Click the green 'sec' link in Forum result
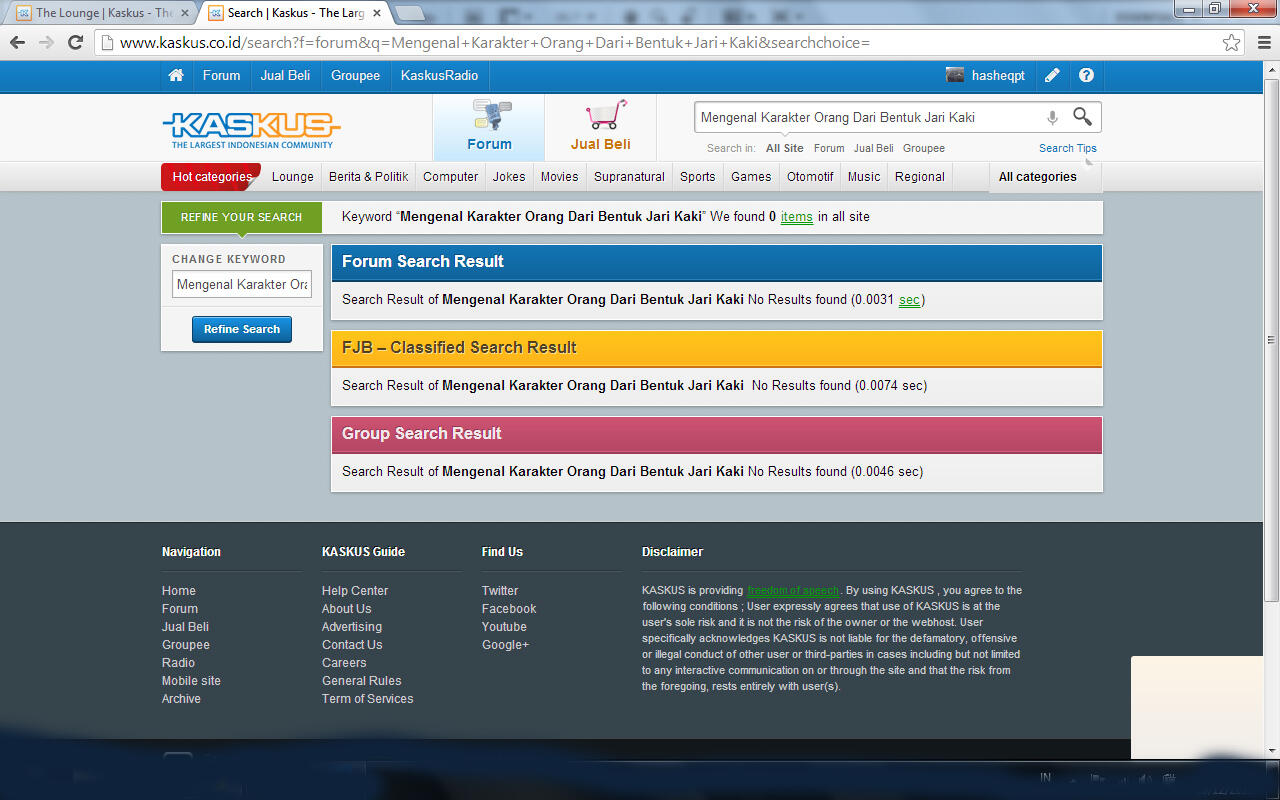This screenshot has width=1280, height=800. pos(909,300)
